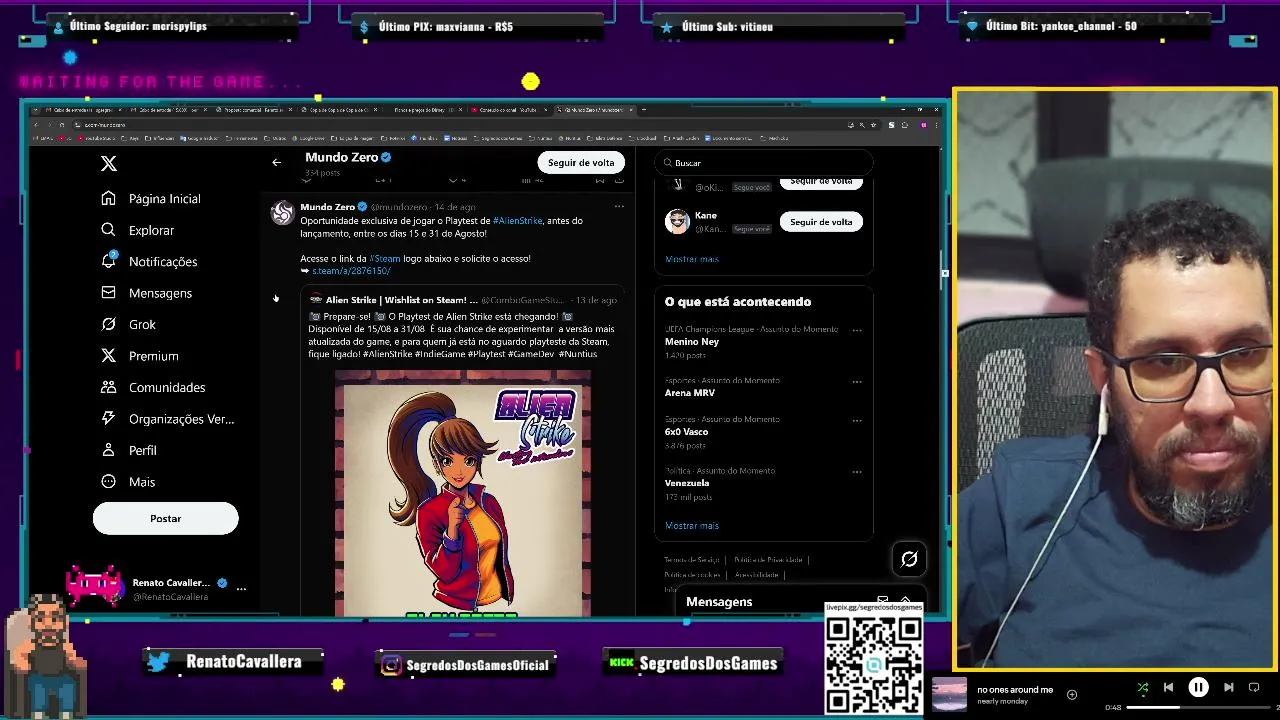
Task: Open Comunidades in the sidebar
Action: coord(153,387)
